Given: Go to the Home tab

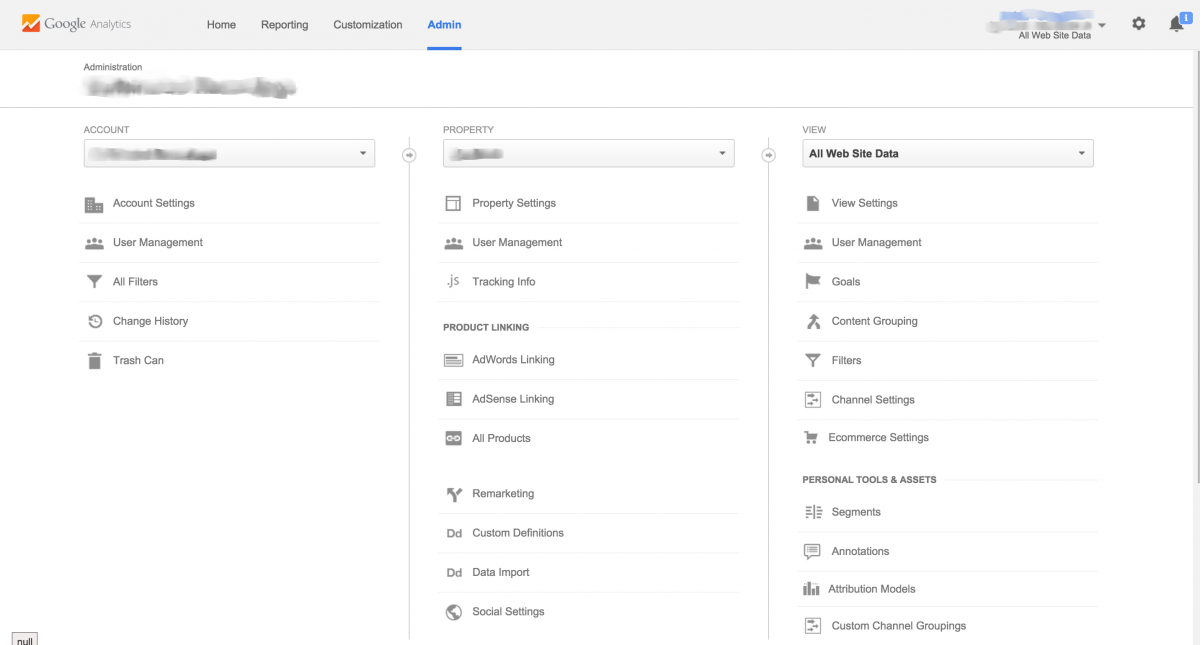Looking at the screenshot, I should pos(221,25).
